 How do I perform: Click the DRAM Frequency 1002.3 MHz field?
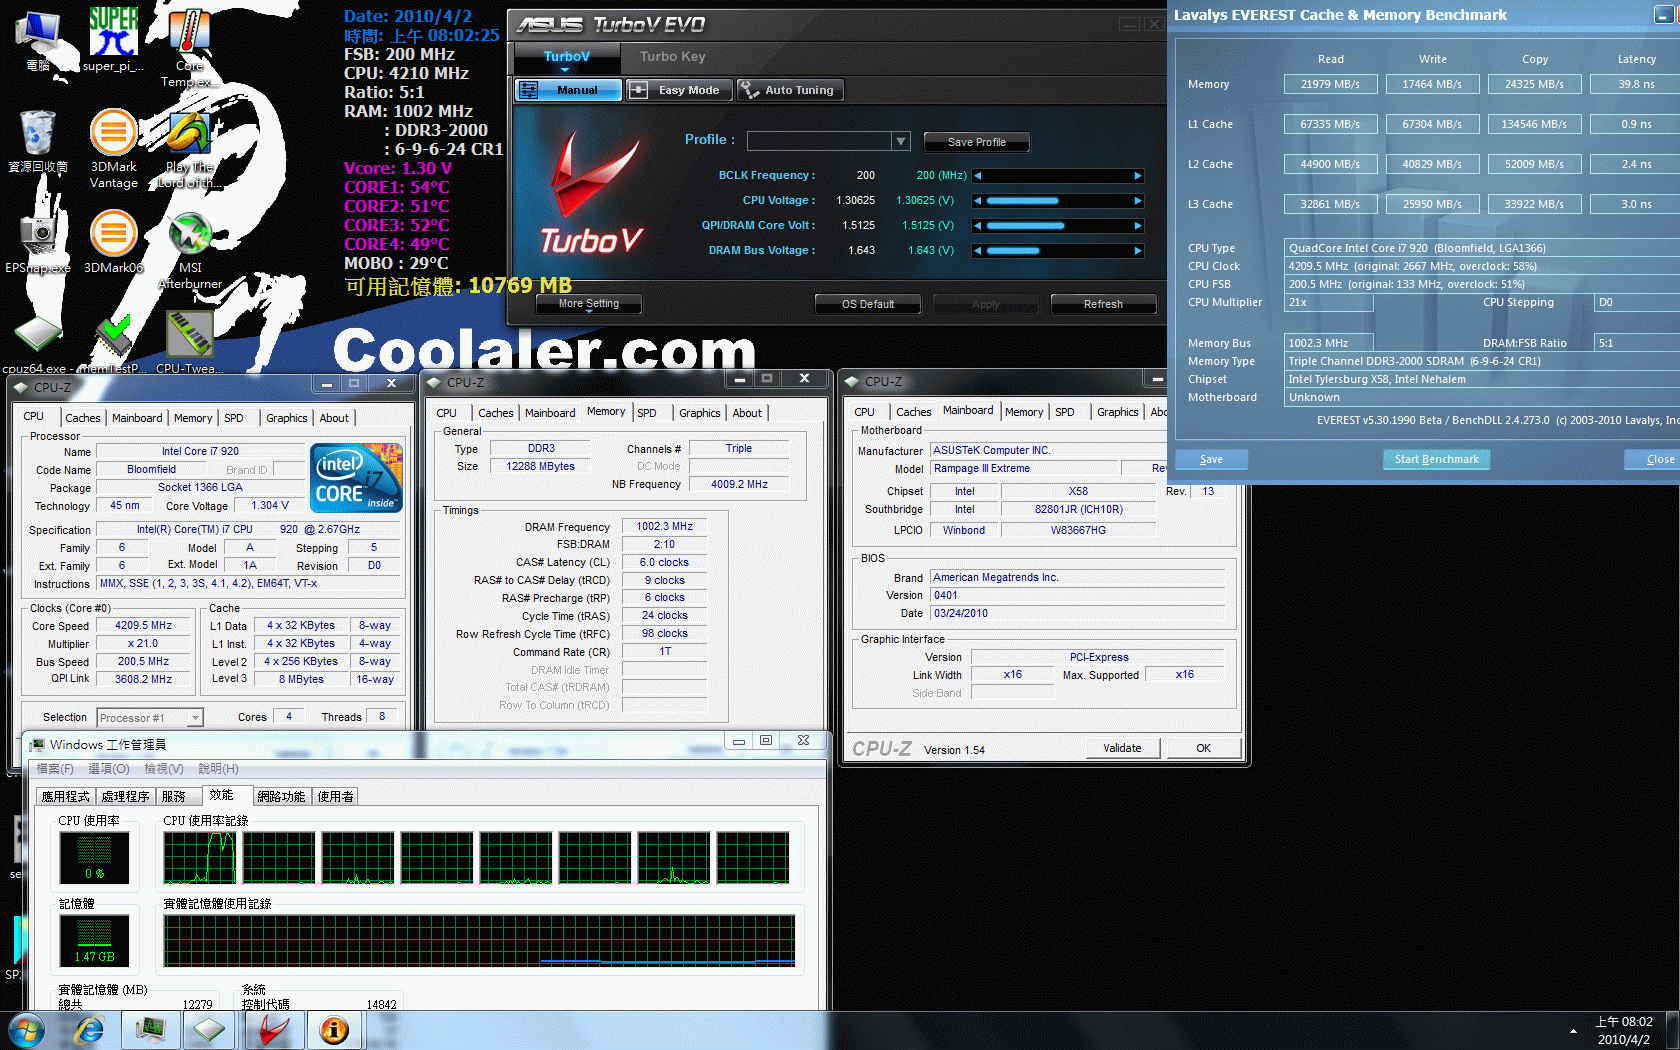pos(665,526)
